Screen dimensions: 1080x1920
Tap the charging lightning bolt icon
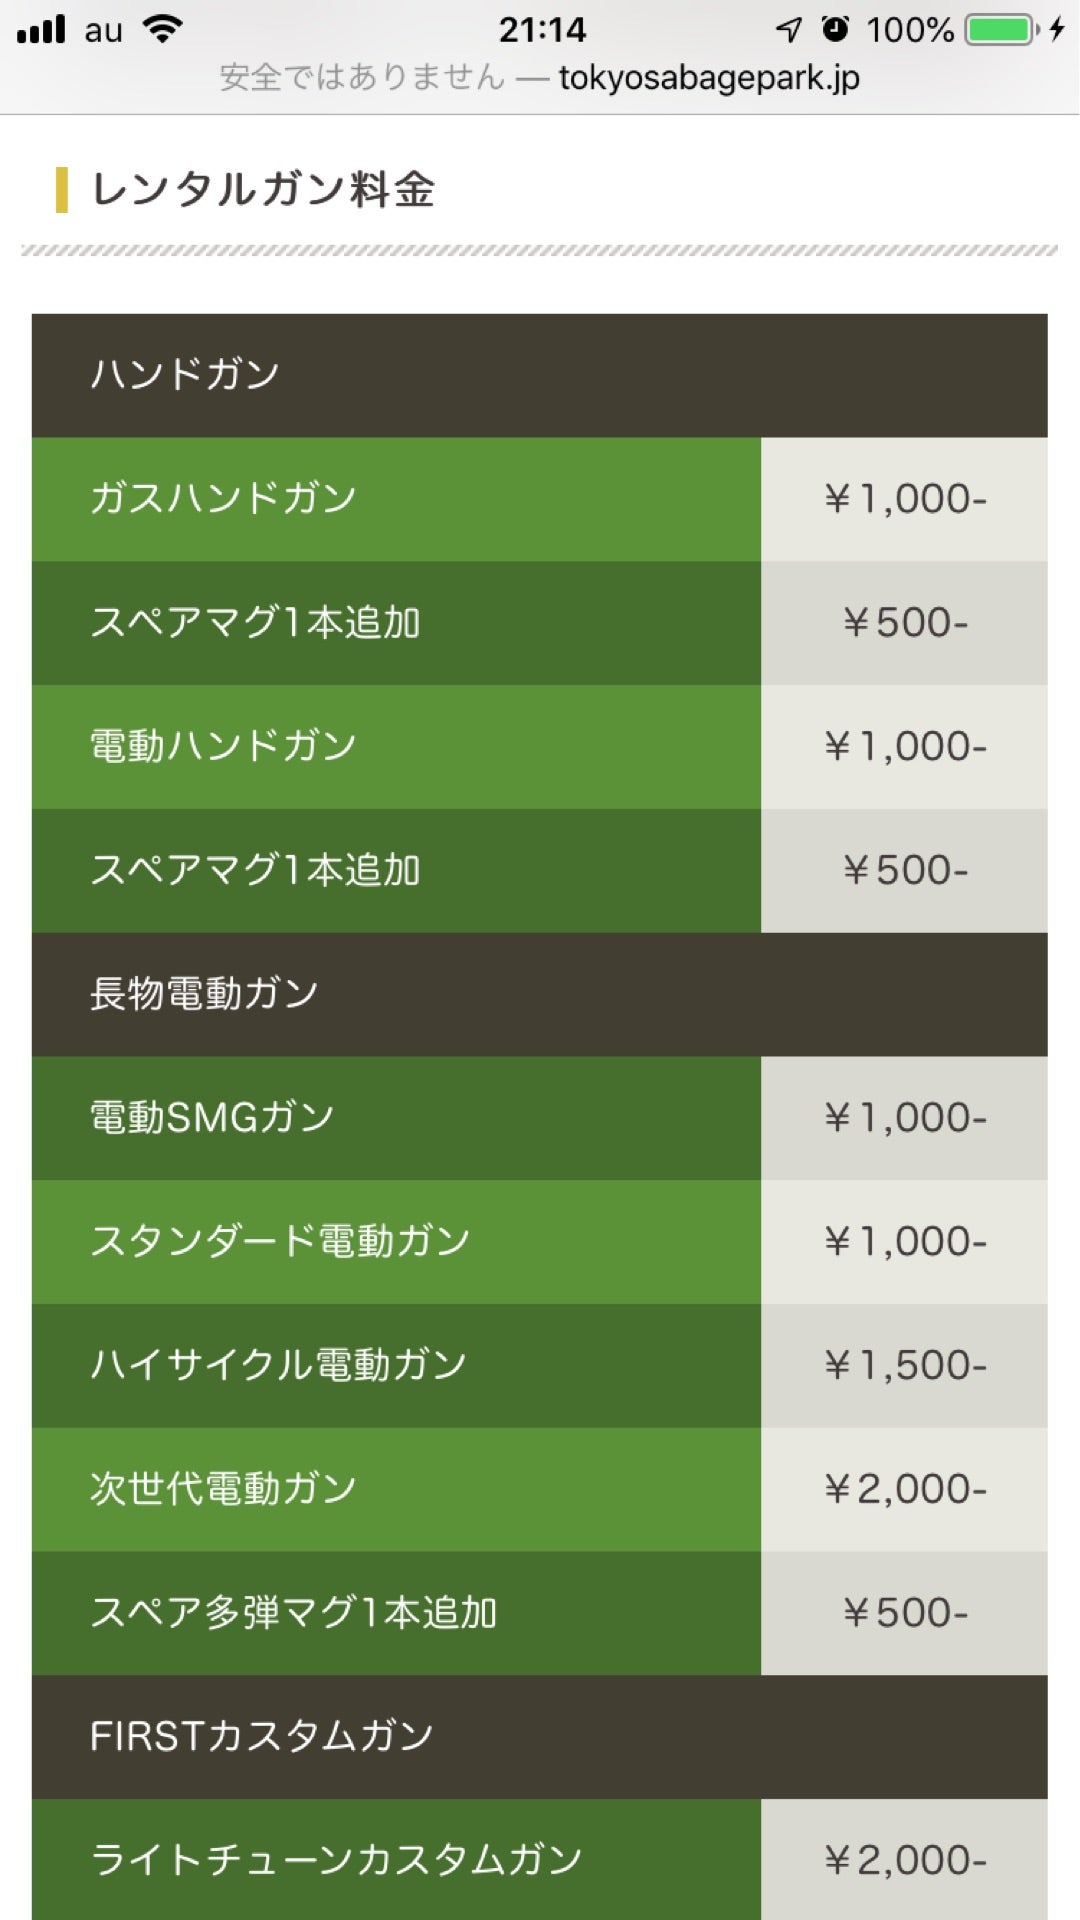click(x=1057, y=30)
